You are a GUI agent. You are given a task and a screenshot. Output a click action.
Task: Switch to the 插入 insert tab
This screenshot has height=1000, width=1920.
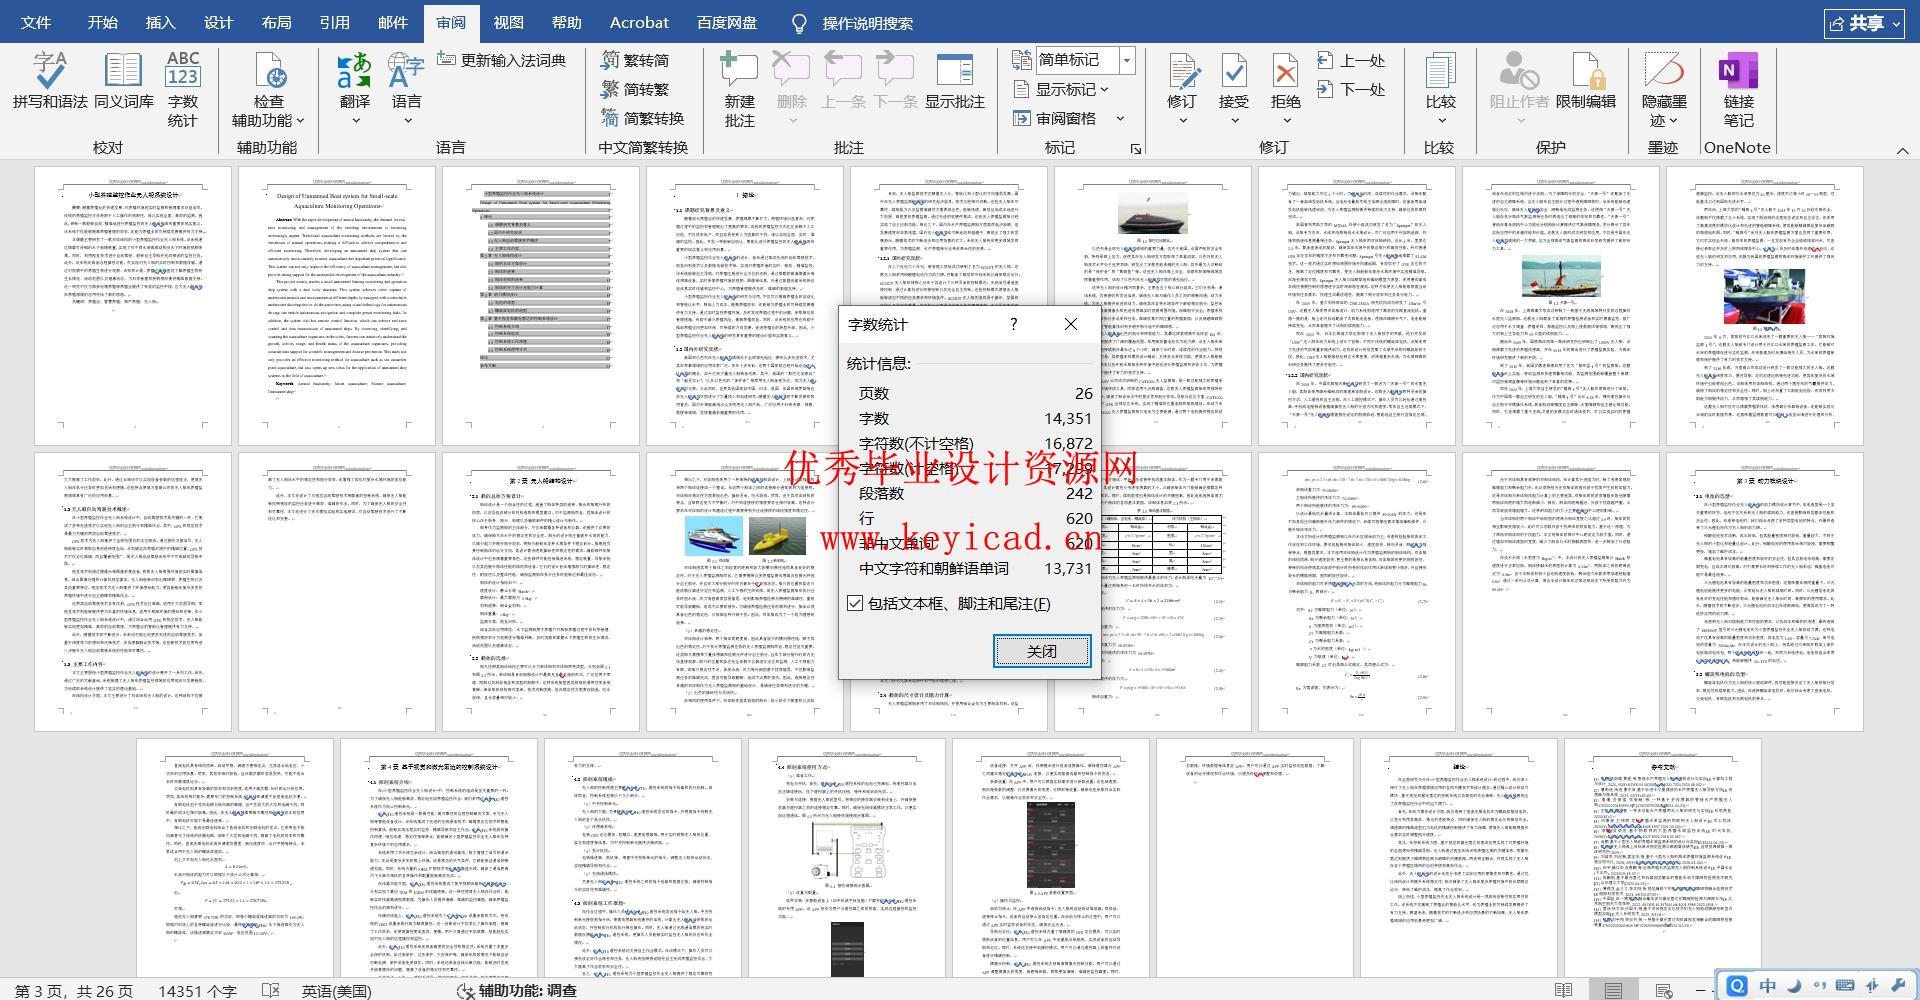[160, 22]
